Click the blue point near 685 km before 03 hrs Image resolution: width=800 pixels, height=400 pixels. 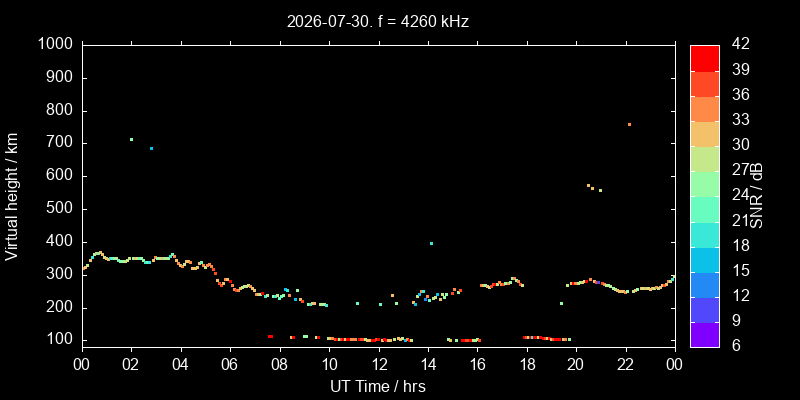click(x=151, y=148)
